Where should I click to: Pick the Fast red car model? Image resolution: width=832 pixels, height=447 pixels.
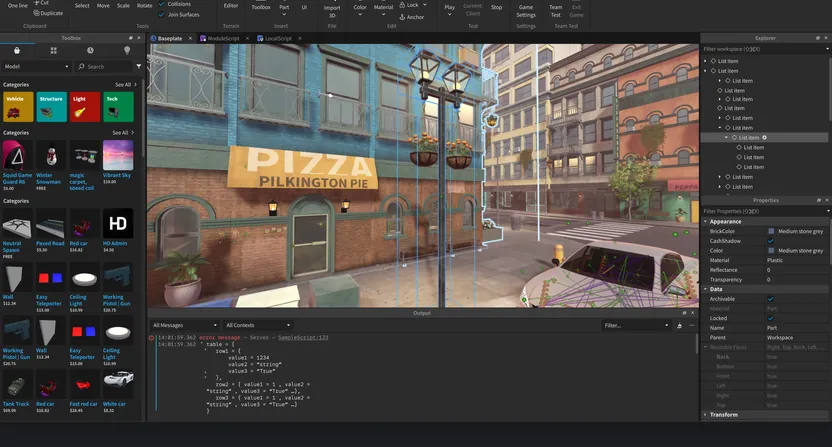[84, 384]
